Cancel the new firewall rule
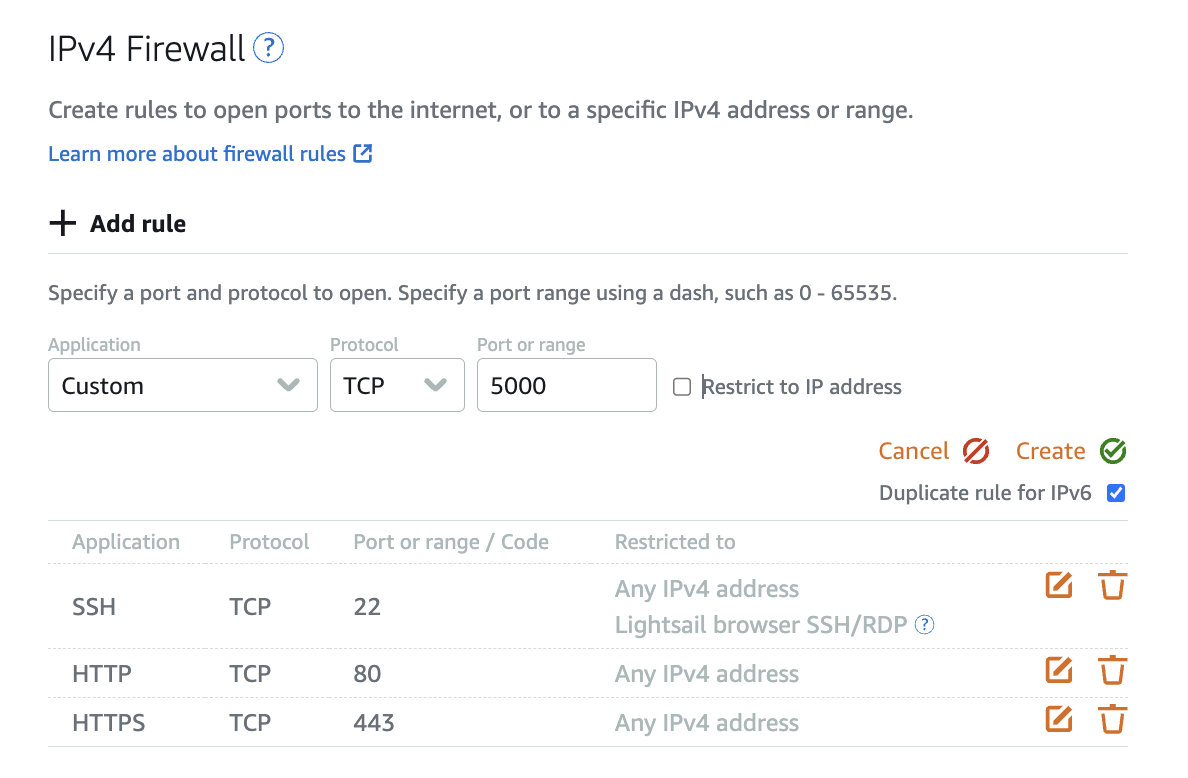This screenshot has width=1188, height=778. click(933, 451)
